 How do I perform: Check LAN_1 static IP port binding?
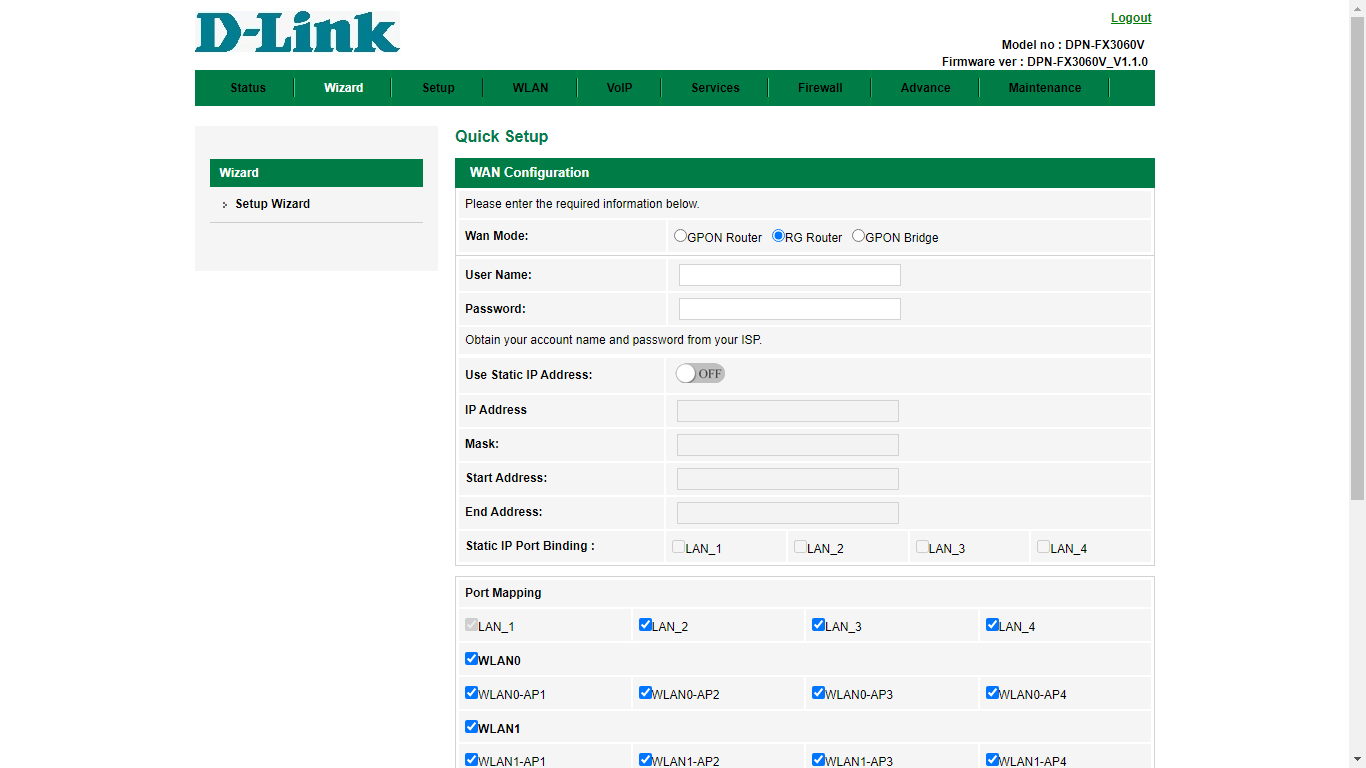pyautogui.click(x=678, y=547)
